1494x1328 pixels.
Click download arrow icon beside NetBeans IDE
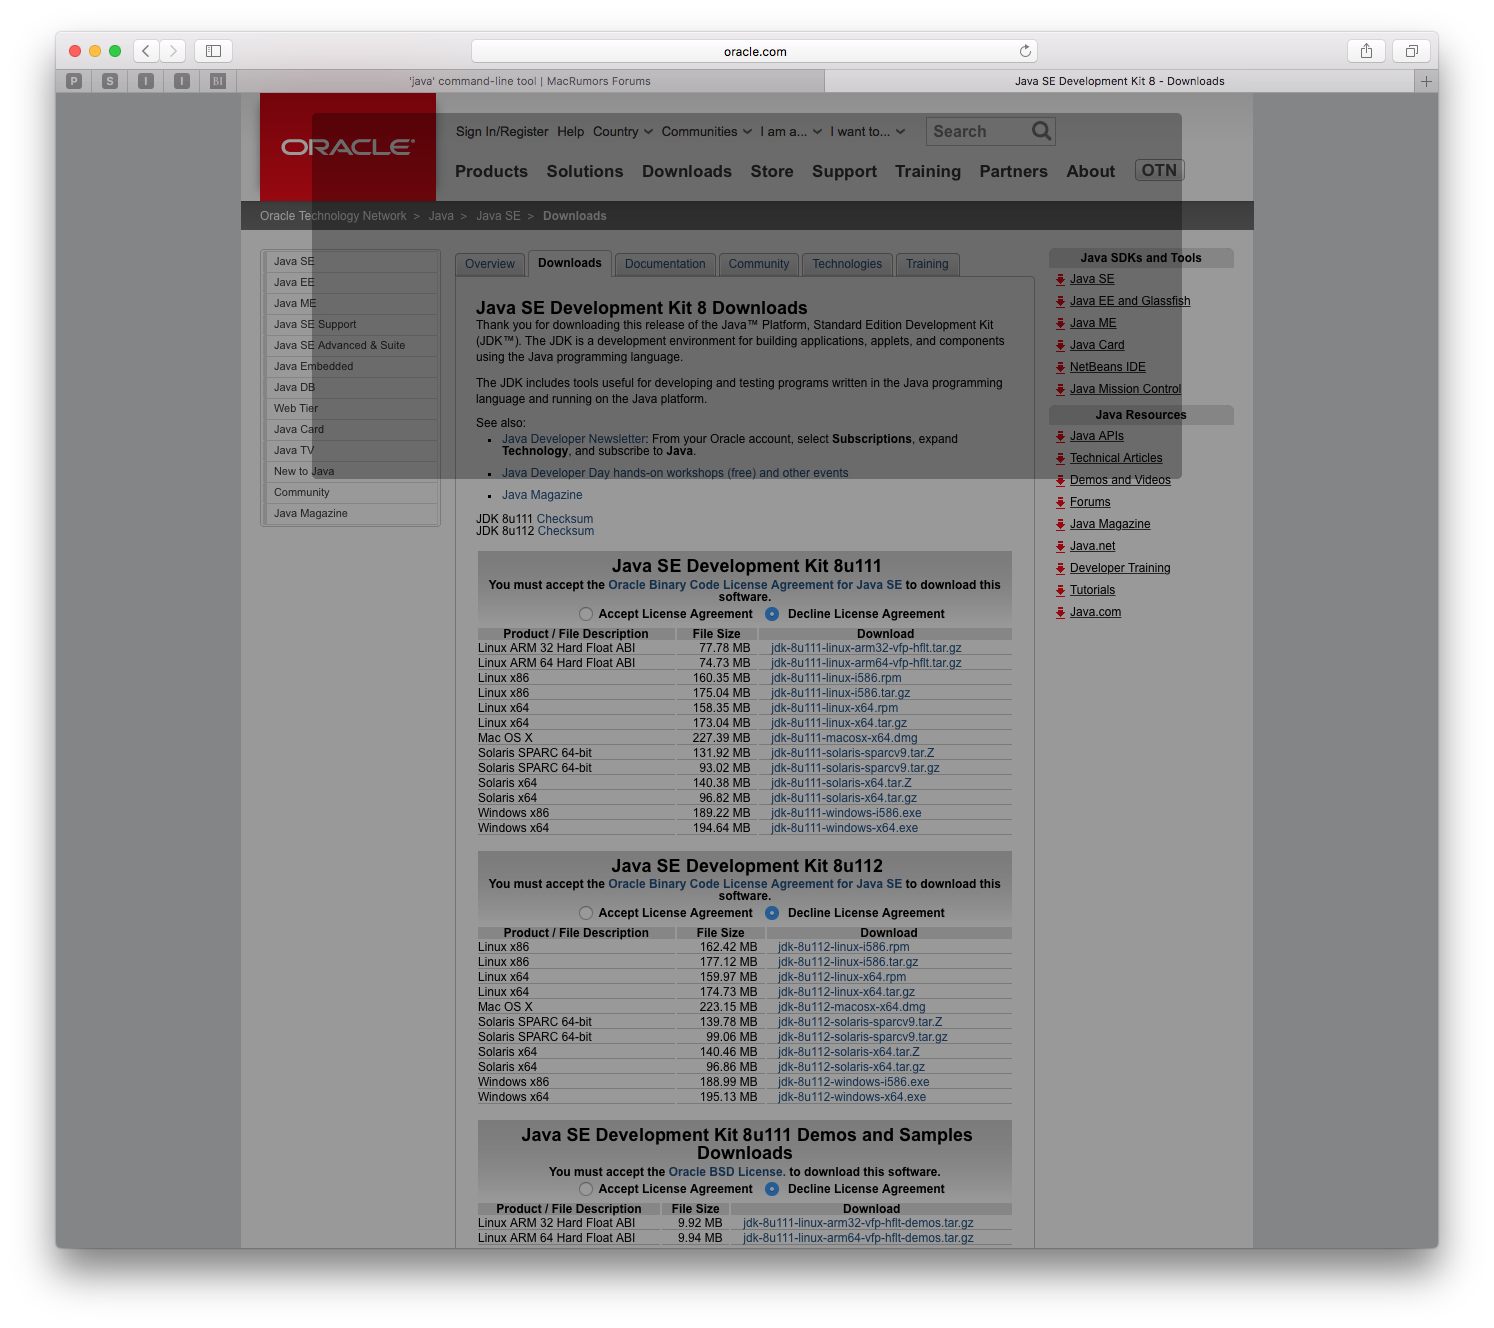click(x=1060, y=368)
